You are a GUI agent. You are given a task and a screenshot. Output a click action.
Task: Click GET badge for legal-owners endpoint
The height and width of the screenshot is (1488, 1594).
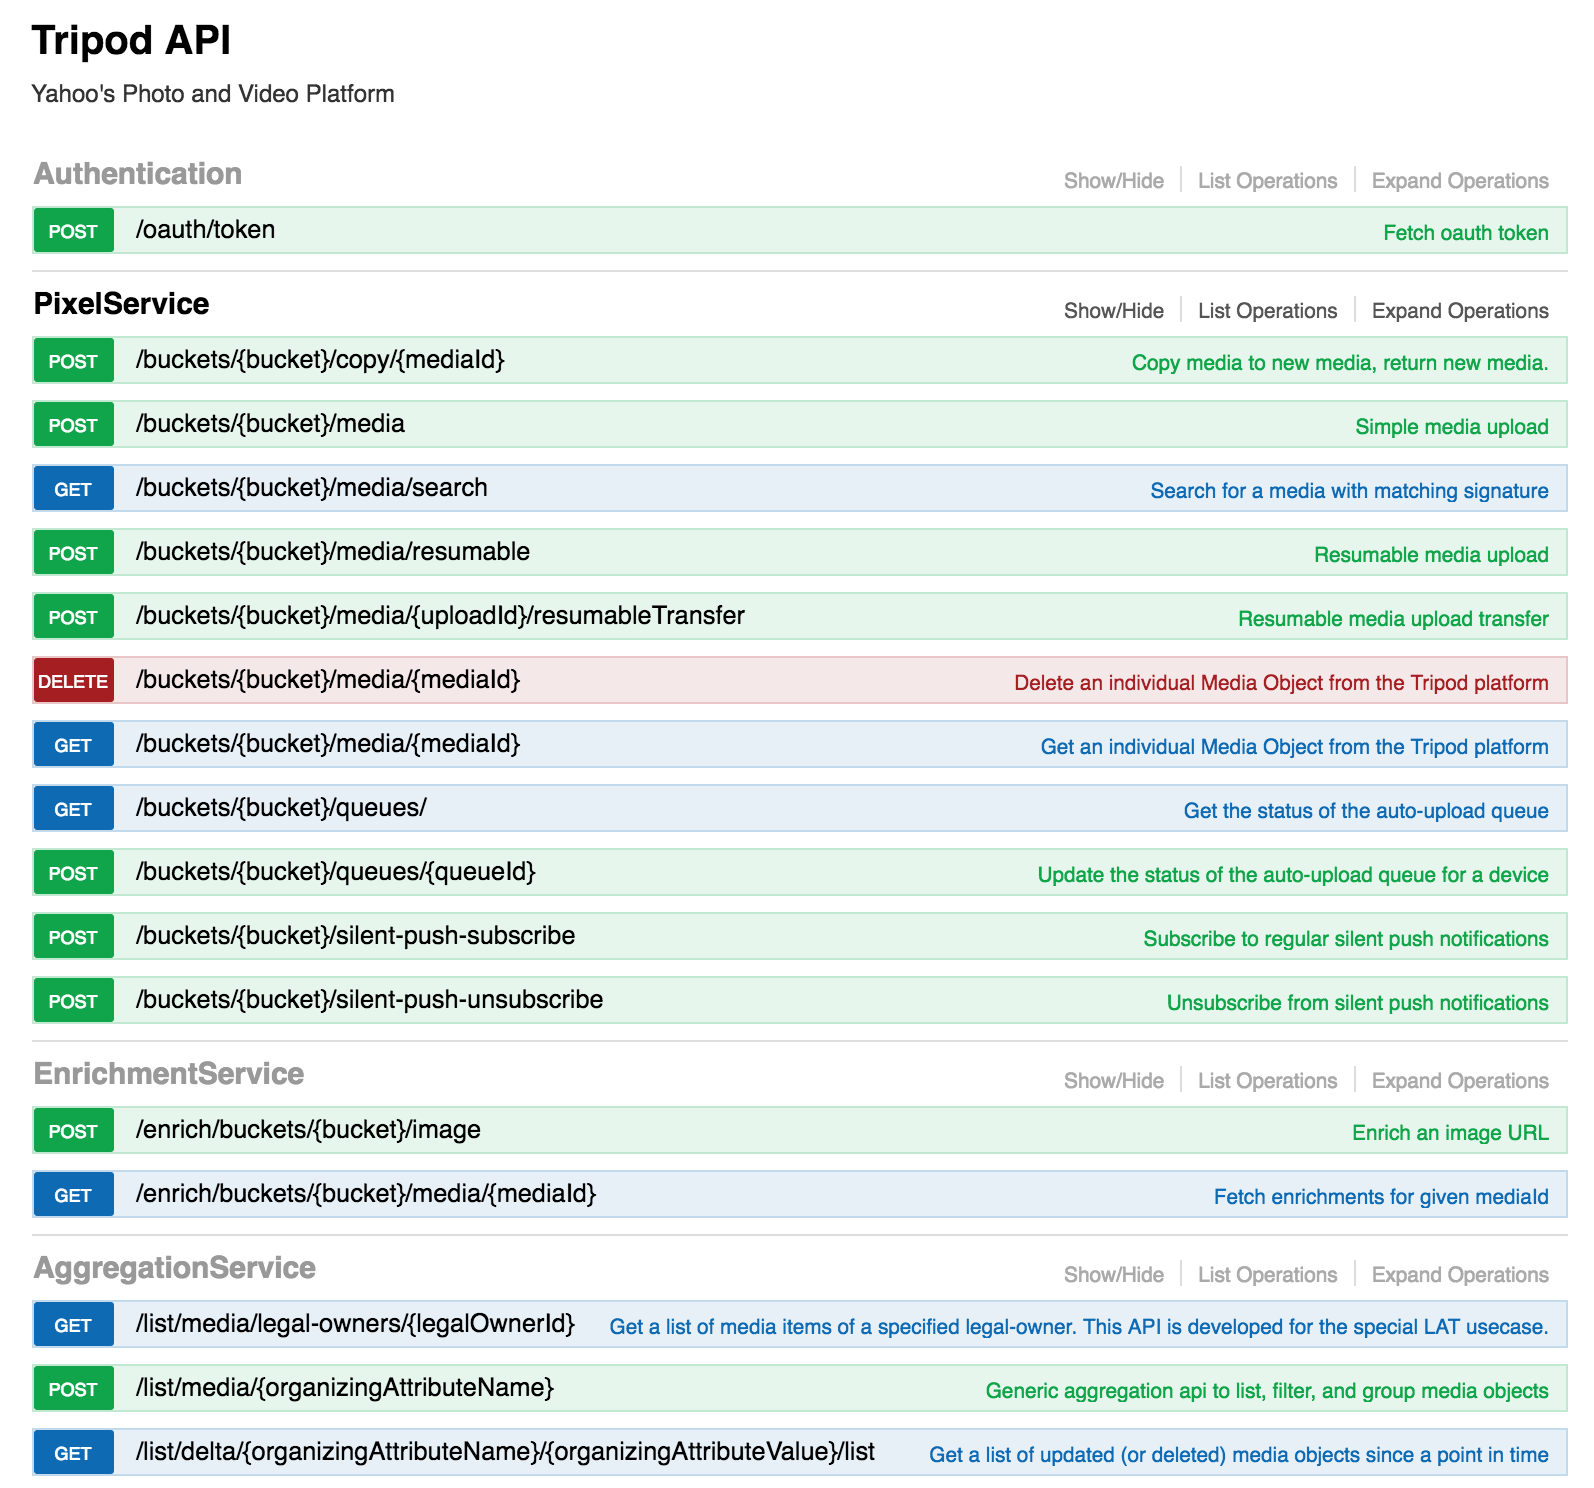pyautogui.click(x=73, y=1325)
